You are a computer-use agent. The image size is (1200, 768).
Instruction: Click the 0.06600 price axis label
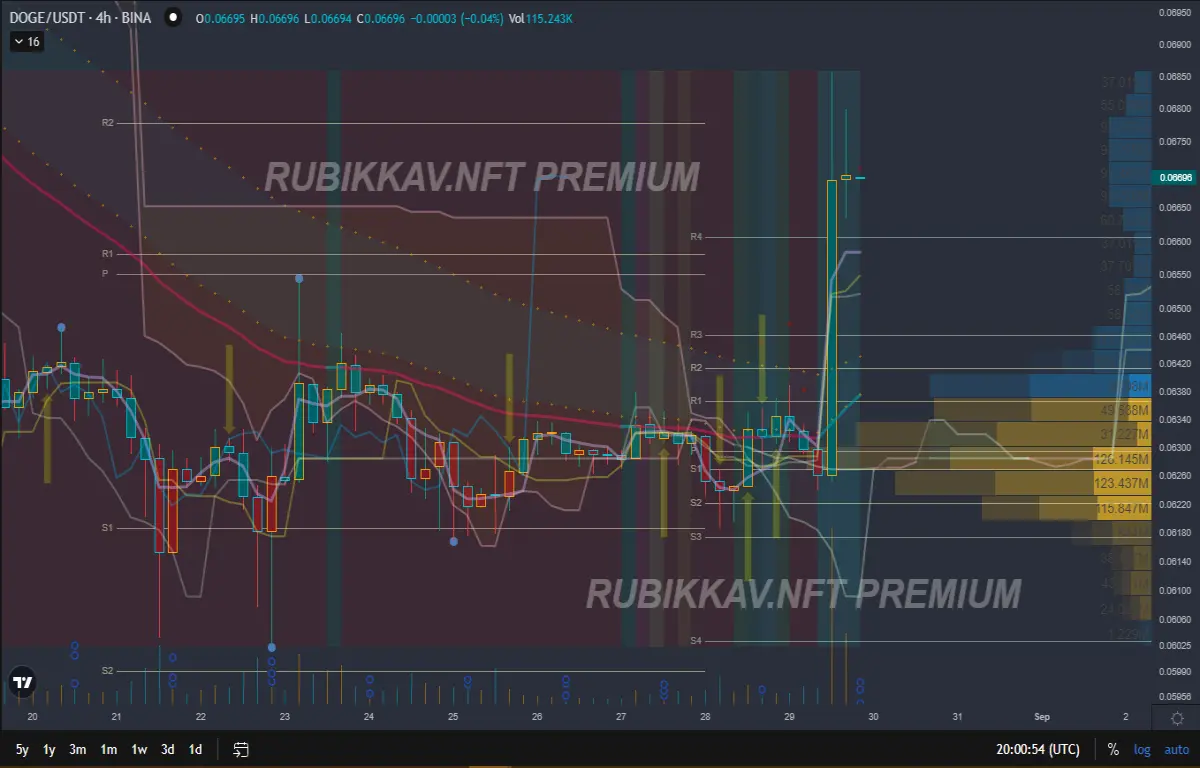pyautogui.click(x=1175, y=241)
